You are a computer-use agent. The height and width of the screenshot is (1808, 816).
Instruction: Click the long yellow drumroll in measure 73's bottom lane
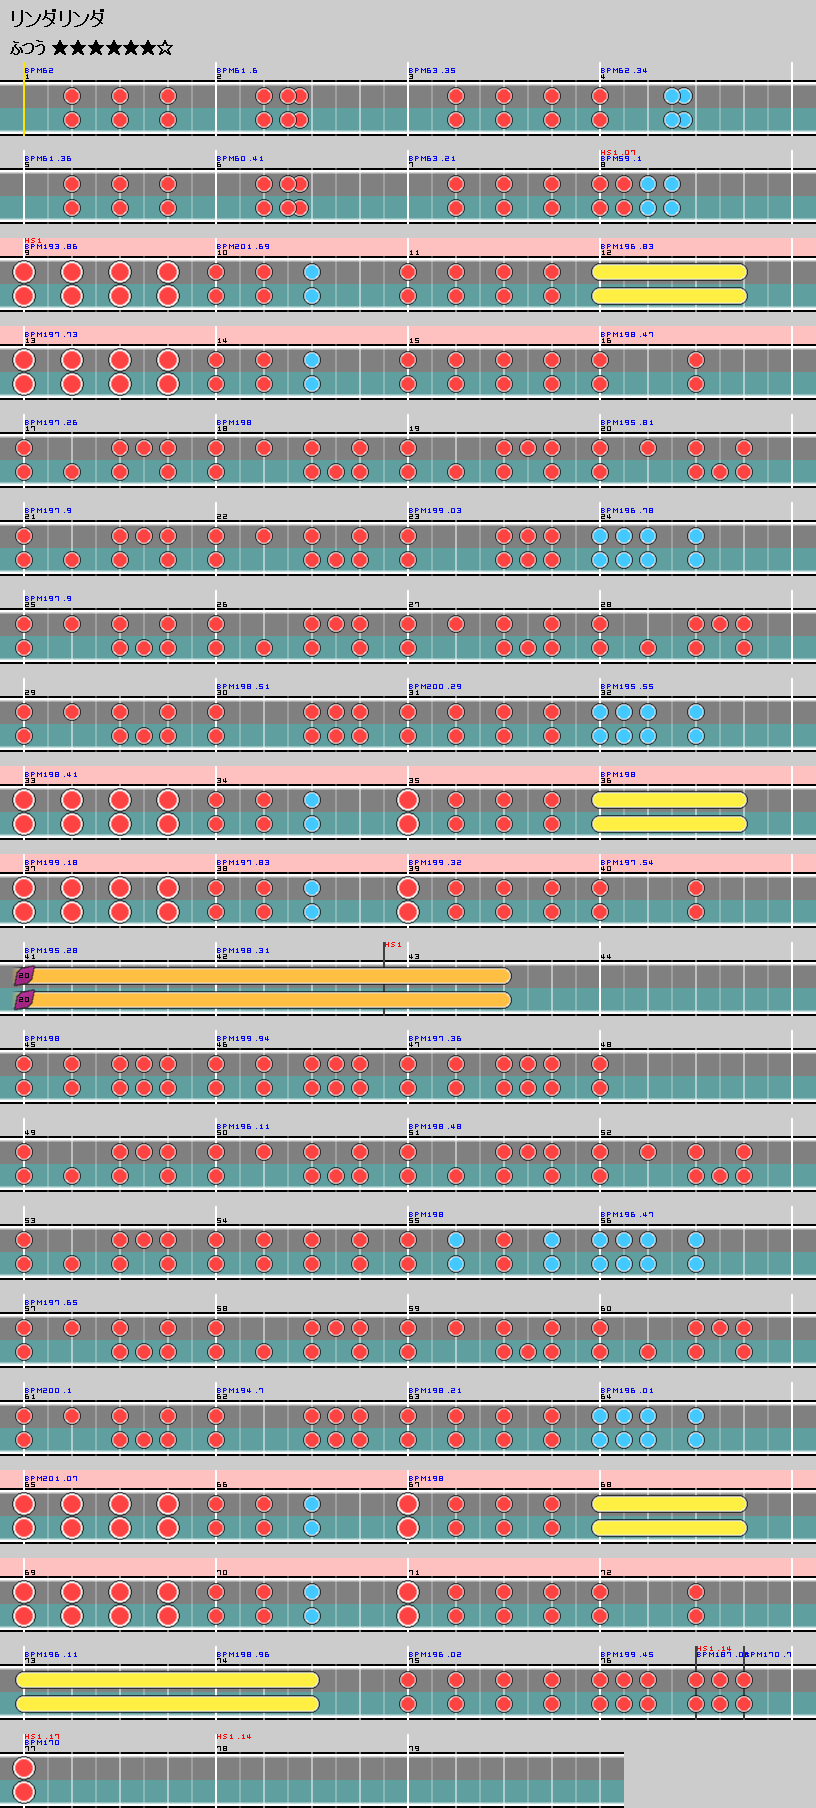168,1704
